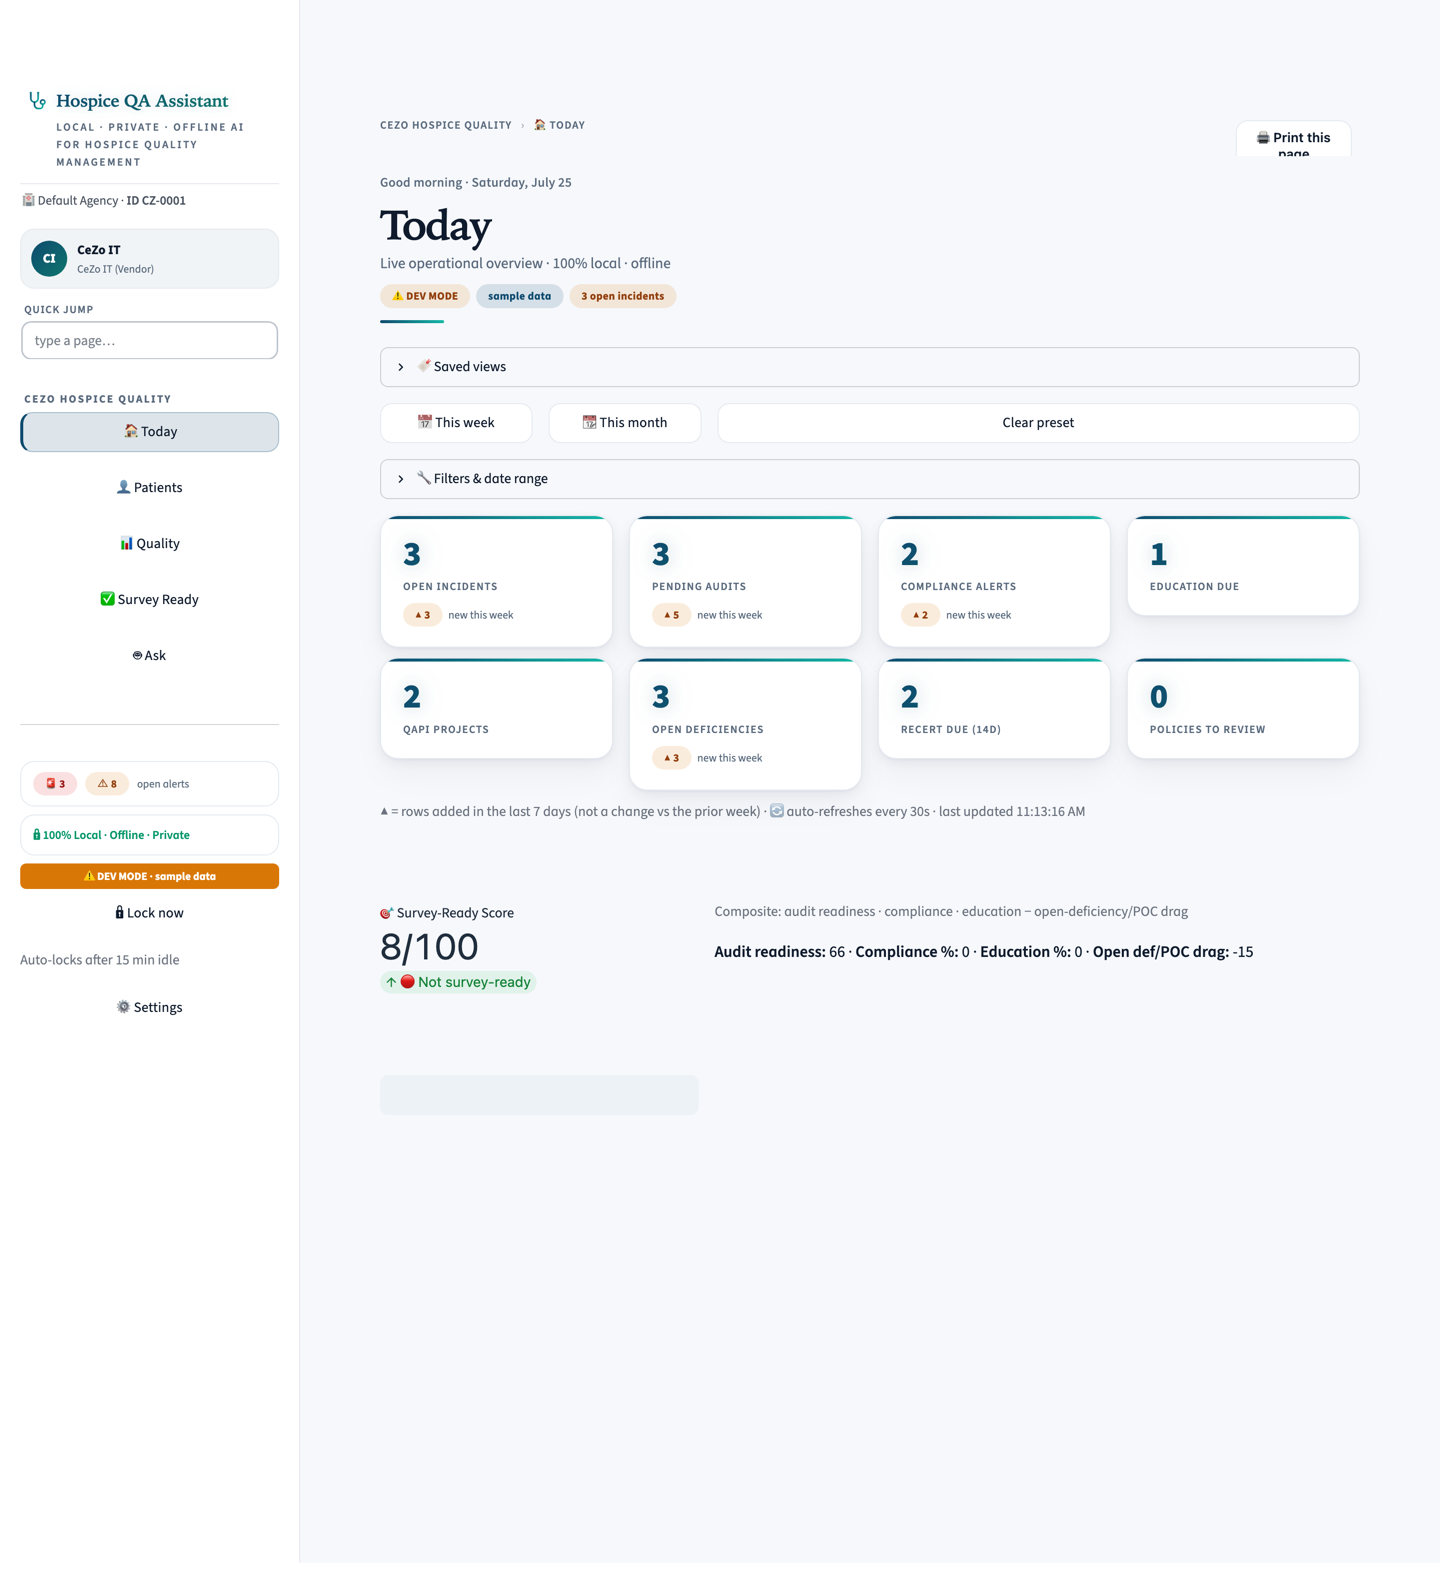This screenshot has width=1440, height=1587.
Task: Open the CeZo IT user profile card
Action: point(150,258)
